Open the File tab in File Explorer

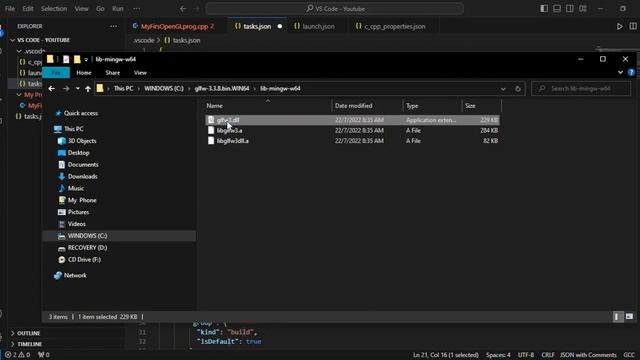pos(56,73)
